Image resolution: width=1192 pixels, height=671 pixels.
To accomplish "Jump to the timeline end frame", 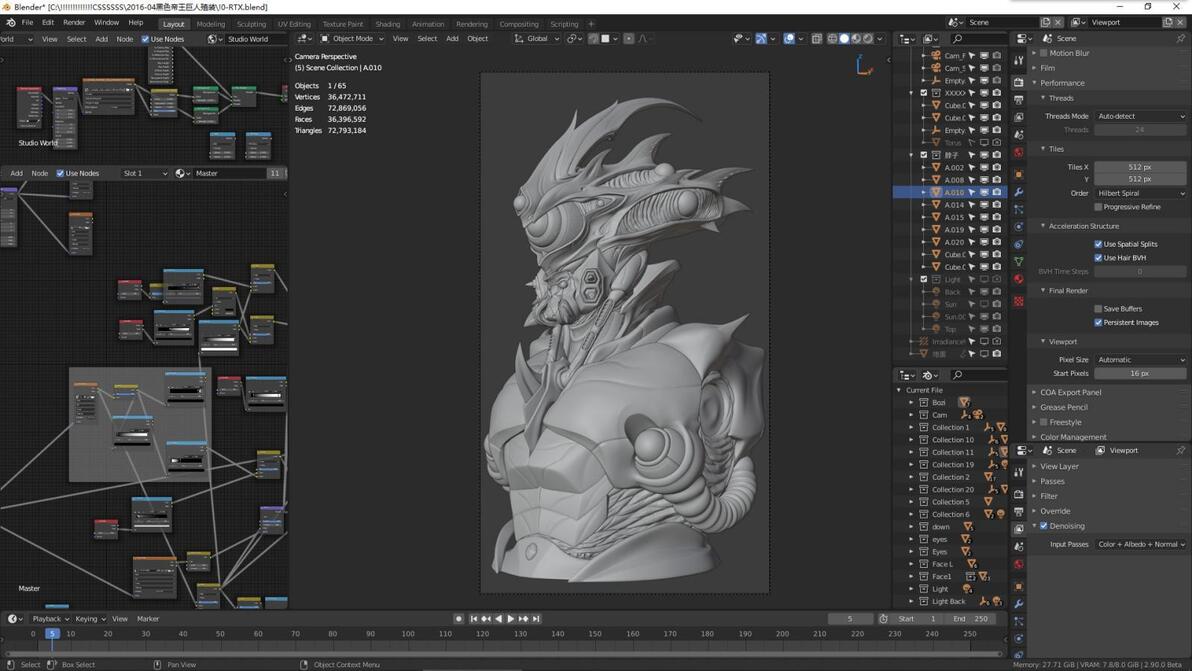I will [x=536, y=619].
